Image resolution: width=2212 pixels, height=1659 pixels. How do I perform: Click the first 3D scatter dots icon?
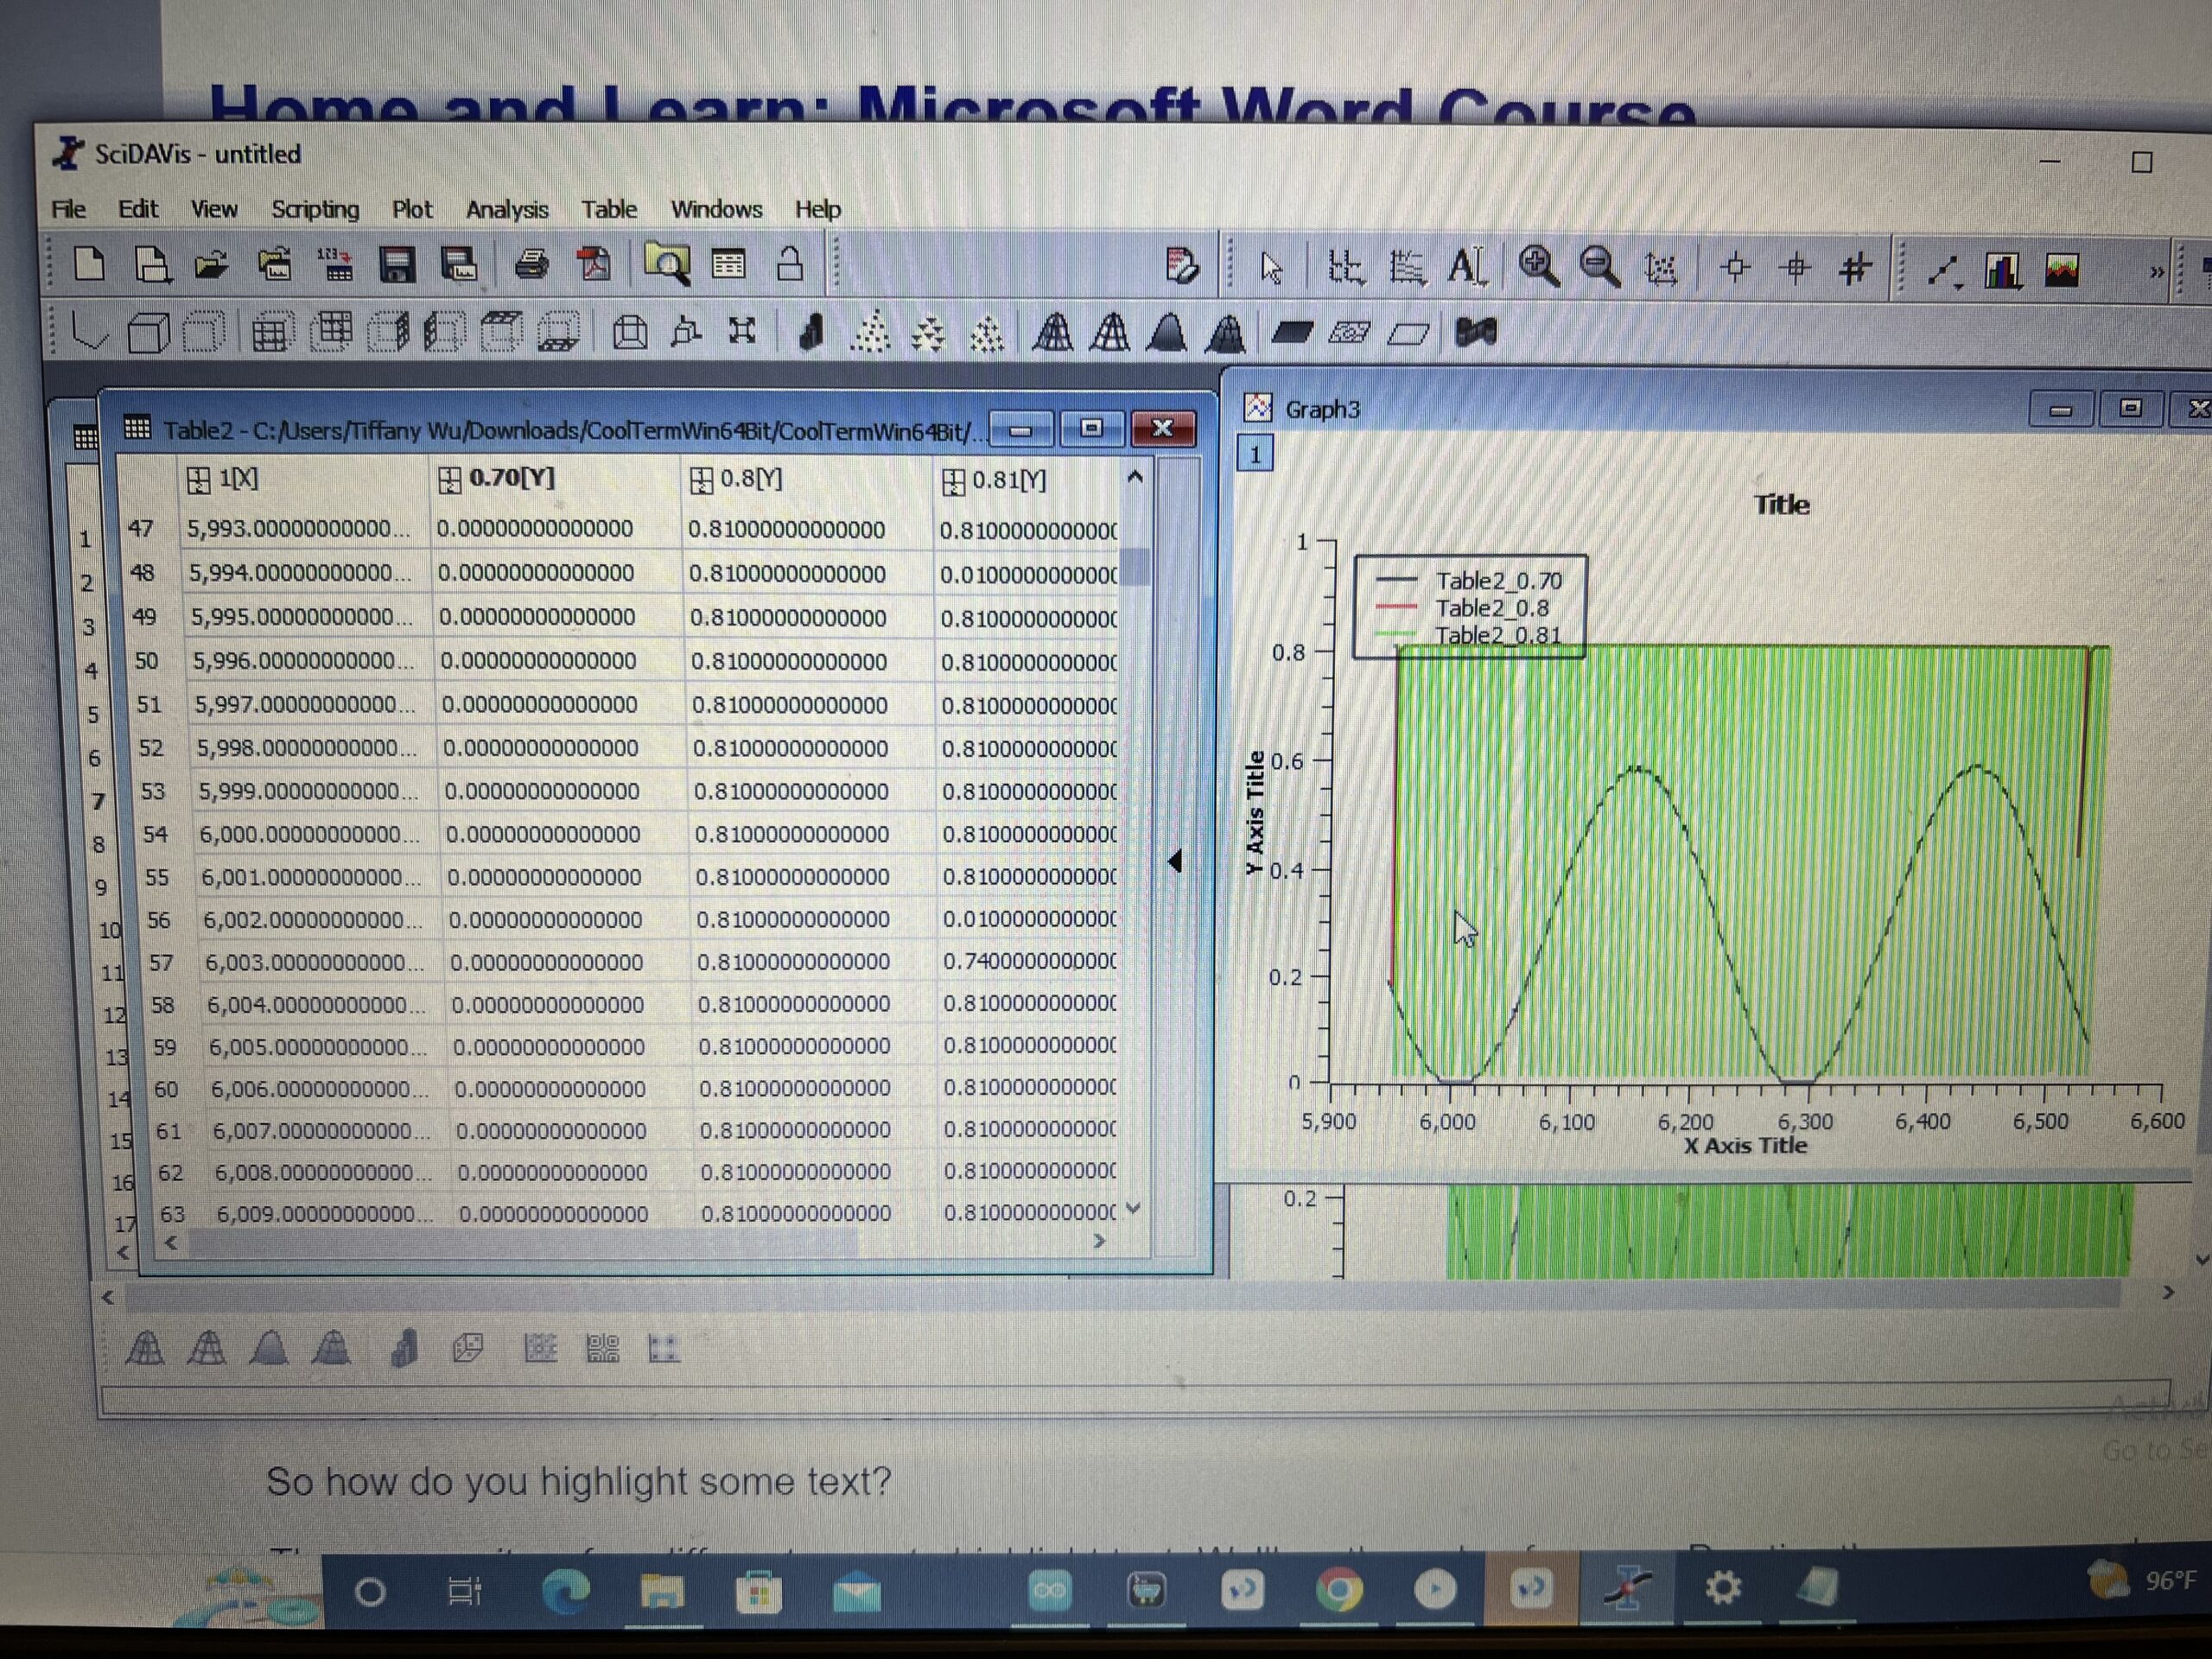871,333
